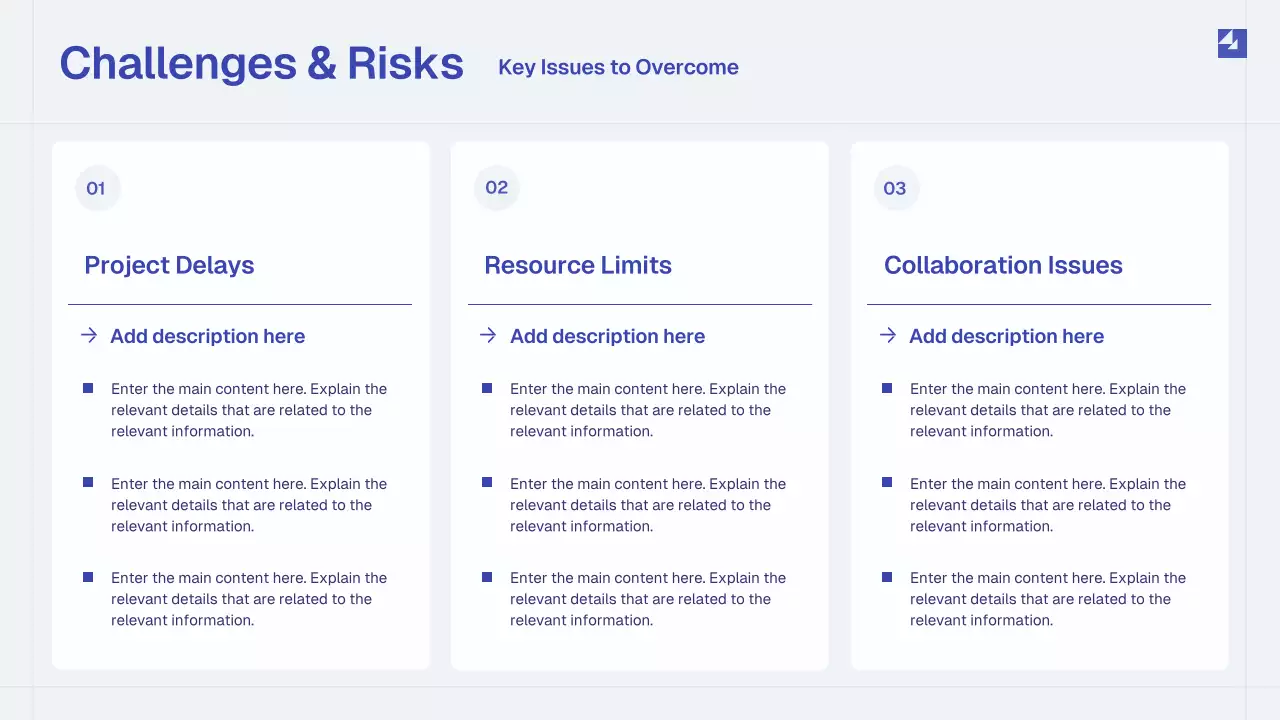Click the arrow icon under Collaboration Issues
This screenshot has width=1280, height=720.
pos(888,335)
